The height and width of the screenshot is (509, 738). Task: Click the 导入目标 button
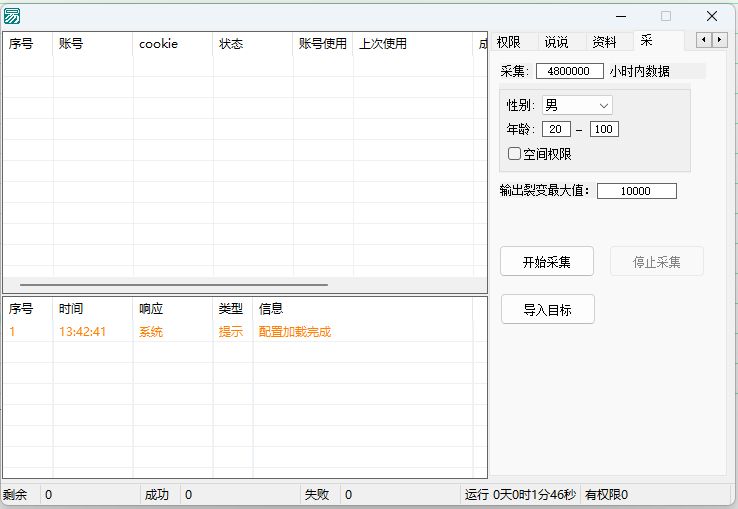[547, 310]
